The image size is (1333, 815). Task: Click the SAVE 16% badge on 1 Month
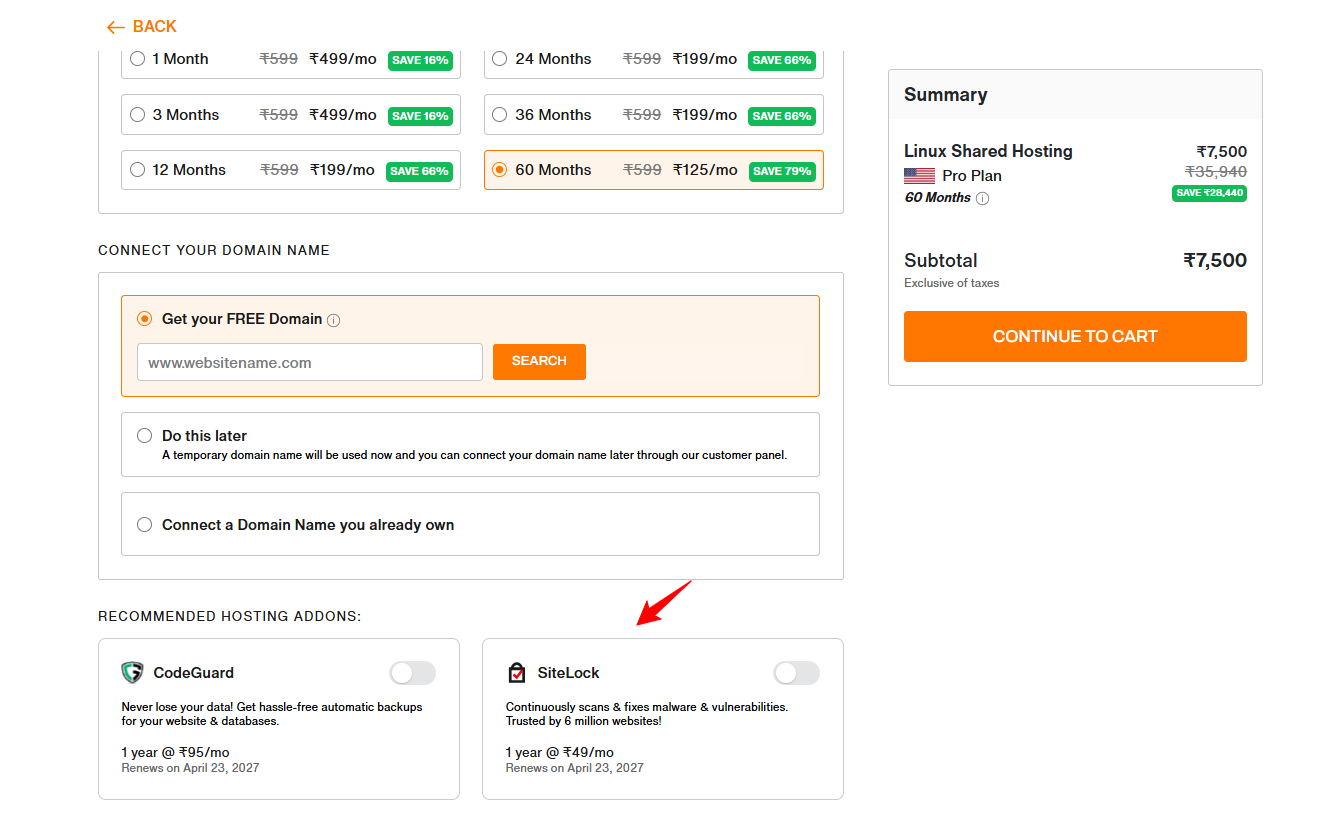[x=421, y=60]
